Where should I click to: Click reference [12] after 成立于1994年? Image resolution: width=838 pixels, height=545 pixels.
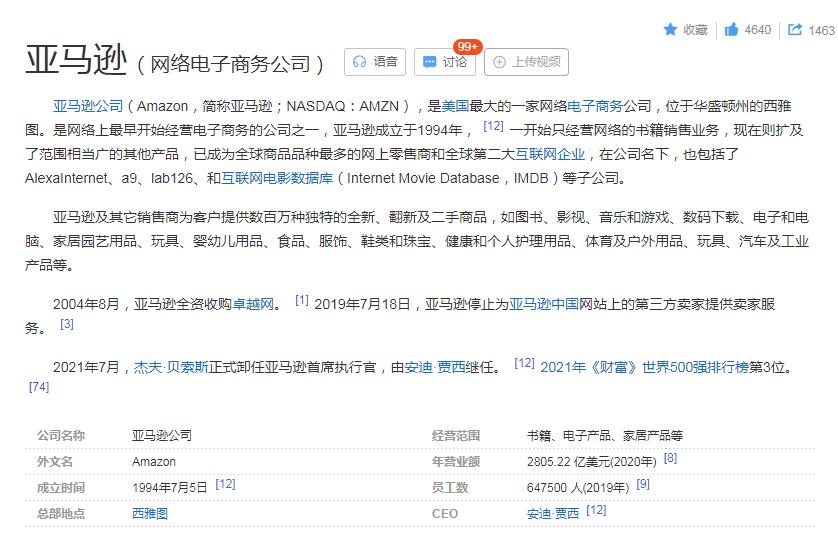493,126
